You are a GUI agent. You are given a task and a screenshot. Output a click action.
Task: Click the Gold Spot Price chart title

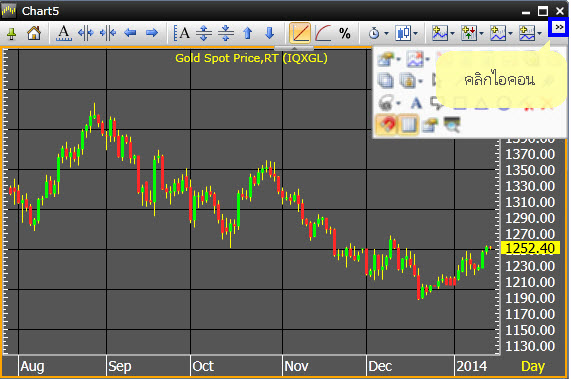pos(251,58)
